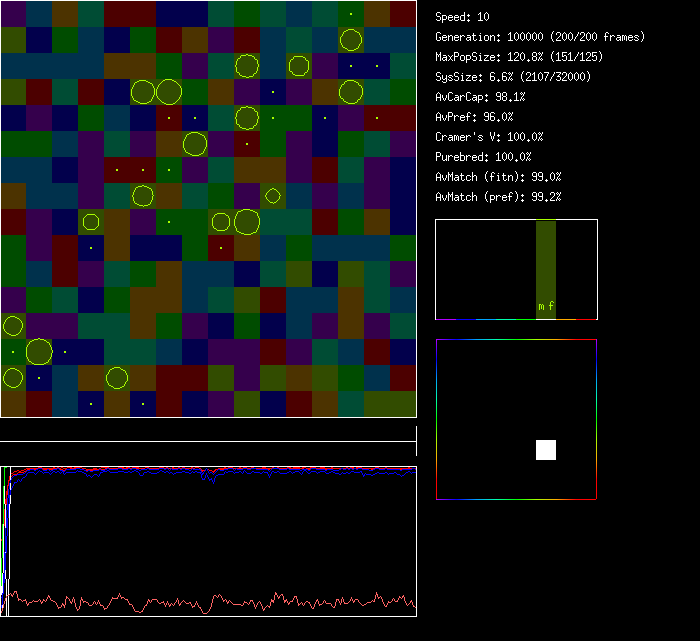
Task: Click the AvMatch (pref) statistic
Action: [x=499, y=197]
